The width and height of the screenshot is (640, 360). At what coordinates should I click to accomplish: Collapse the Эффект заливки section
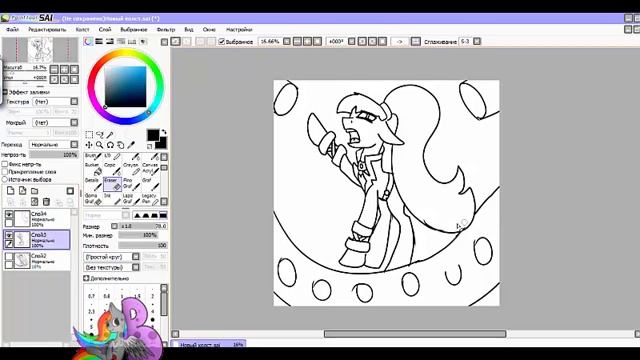(5, 92)
